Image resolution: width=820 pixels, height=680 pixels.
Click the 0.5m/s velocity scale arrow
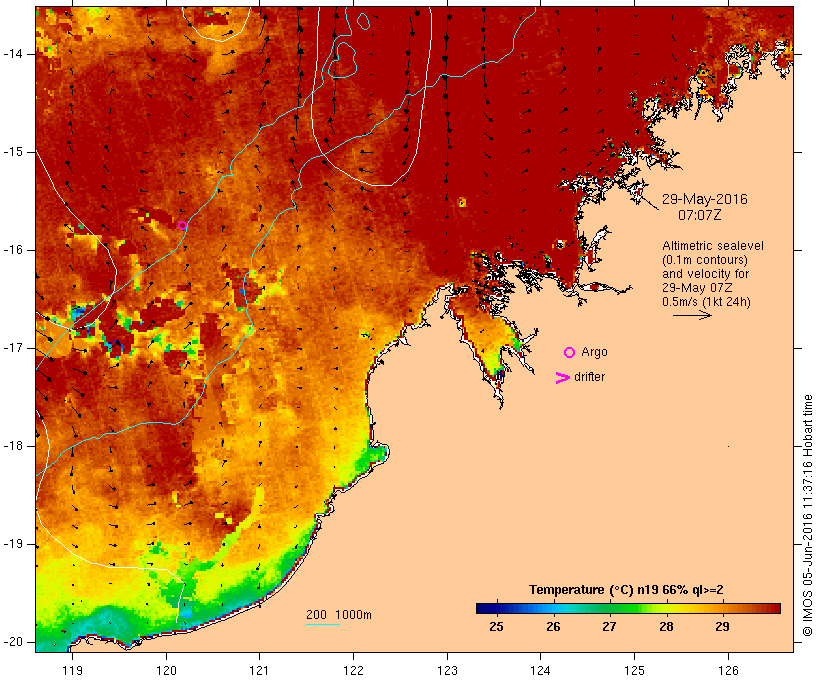click(692, 315)
